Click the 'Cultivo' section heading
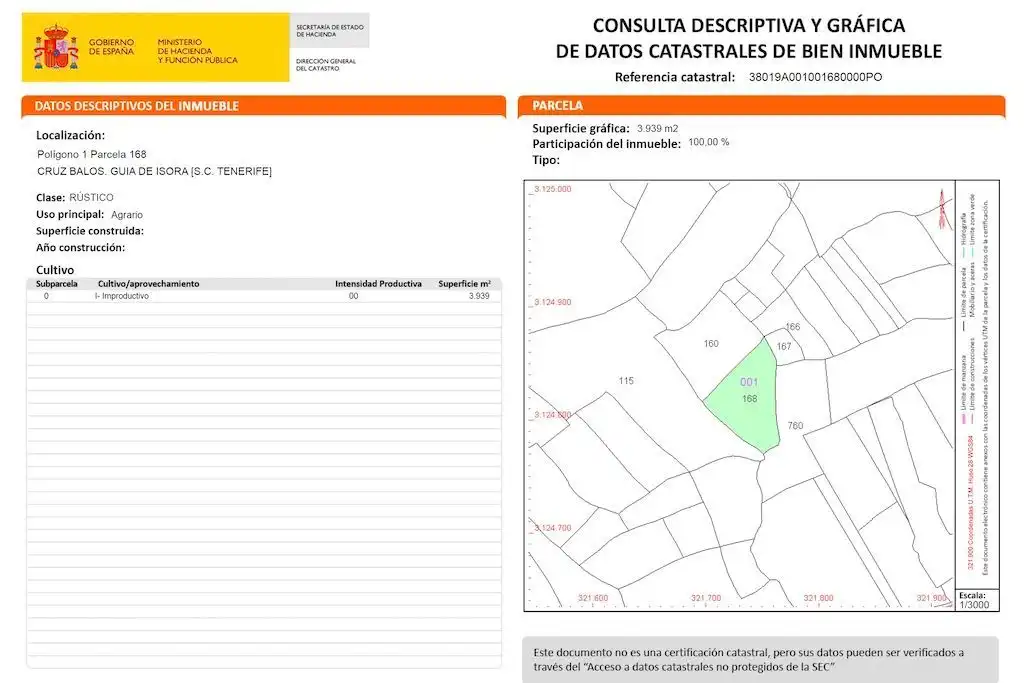 (55, 270)
